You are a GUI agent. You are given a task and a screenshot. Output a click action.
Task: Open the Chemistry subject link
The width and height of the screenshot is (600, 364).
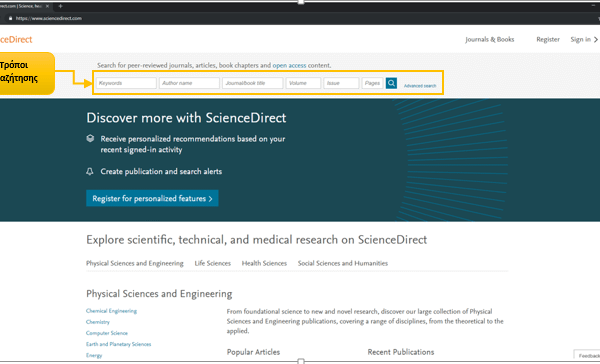click(98, 322)
